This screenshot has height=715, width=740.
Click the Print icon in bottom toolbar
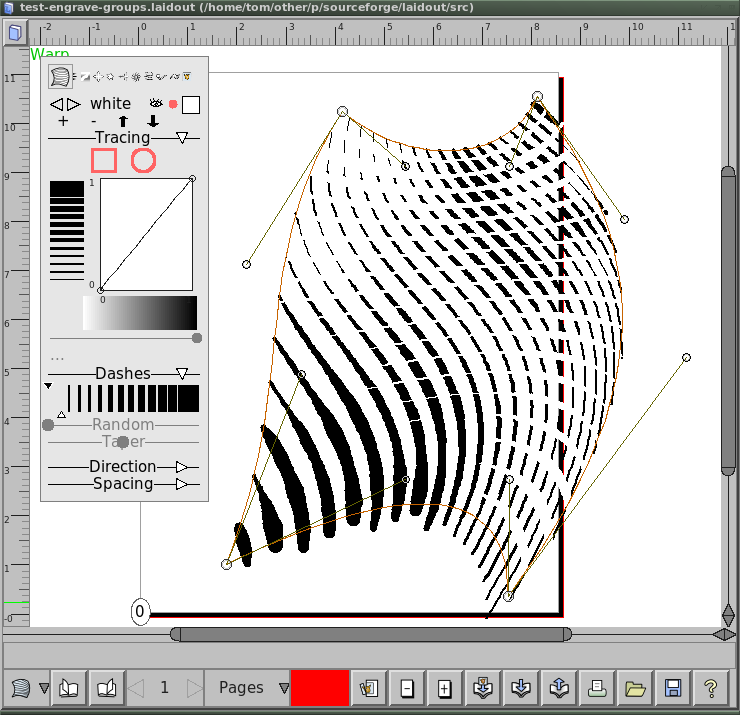(x=596, y=688)
